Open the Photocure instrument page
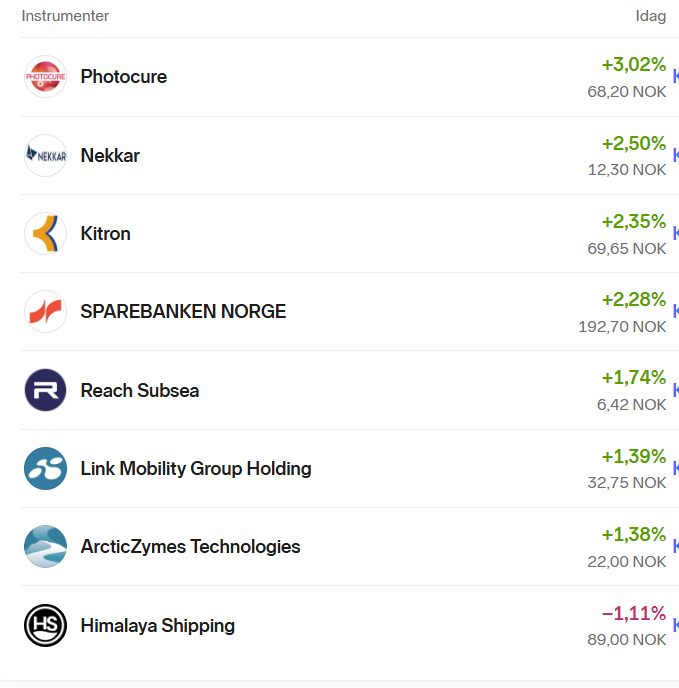 point(124,77)
